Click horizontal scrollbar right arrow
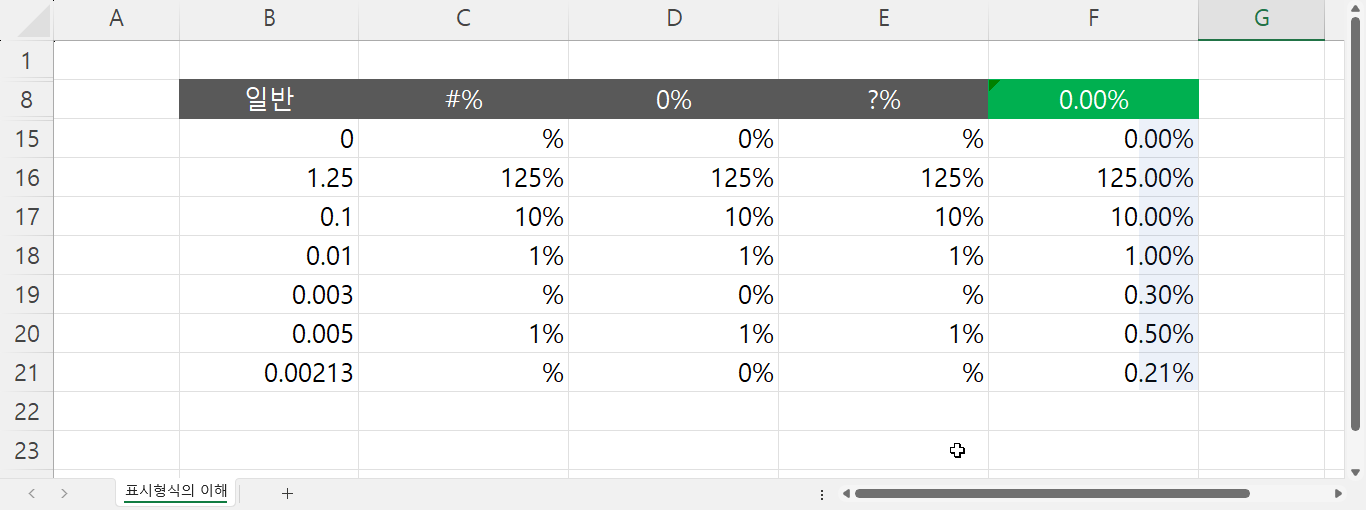Image resolution: width=1366 pixels, height=510 pixels. point(1338,493)
